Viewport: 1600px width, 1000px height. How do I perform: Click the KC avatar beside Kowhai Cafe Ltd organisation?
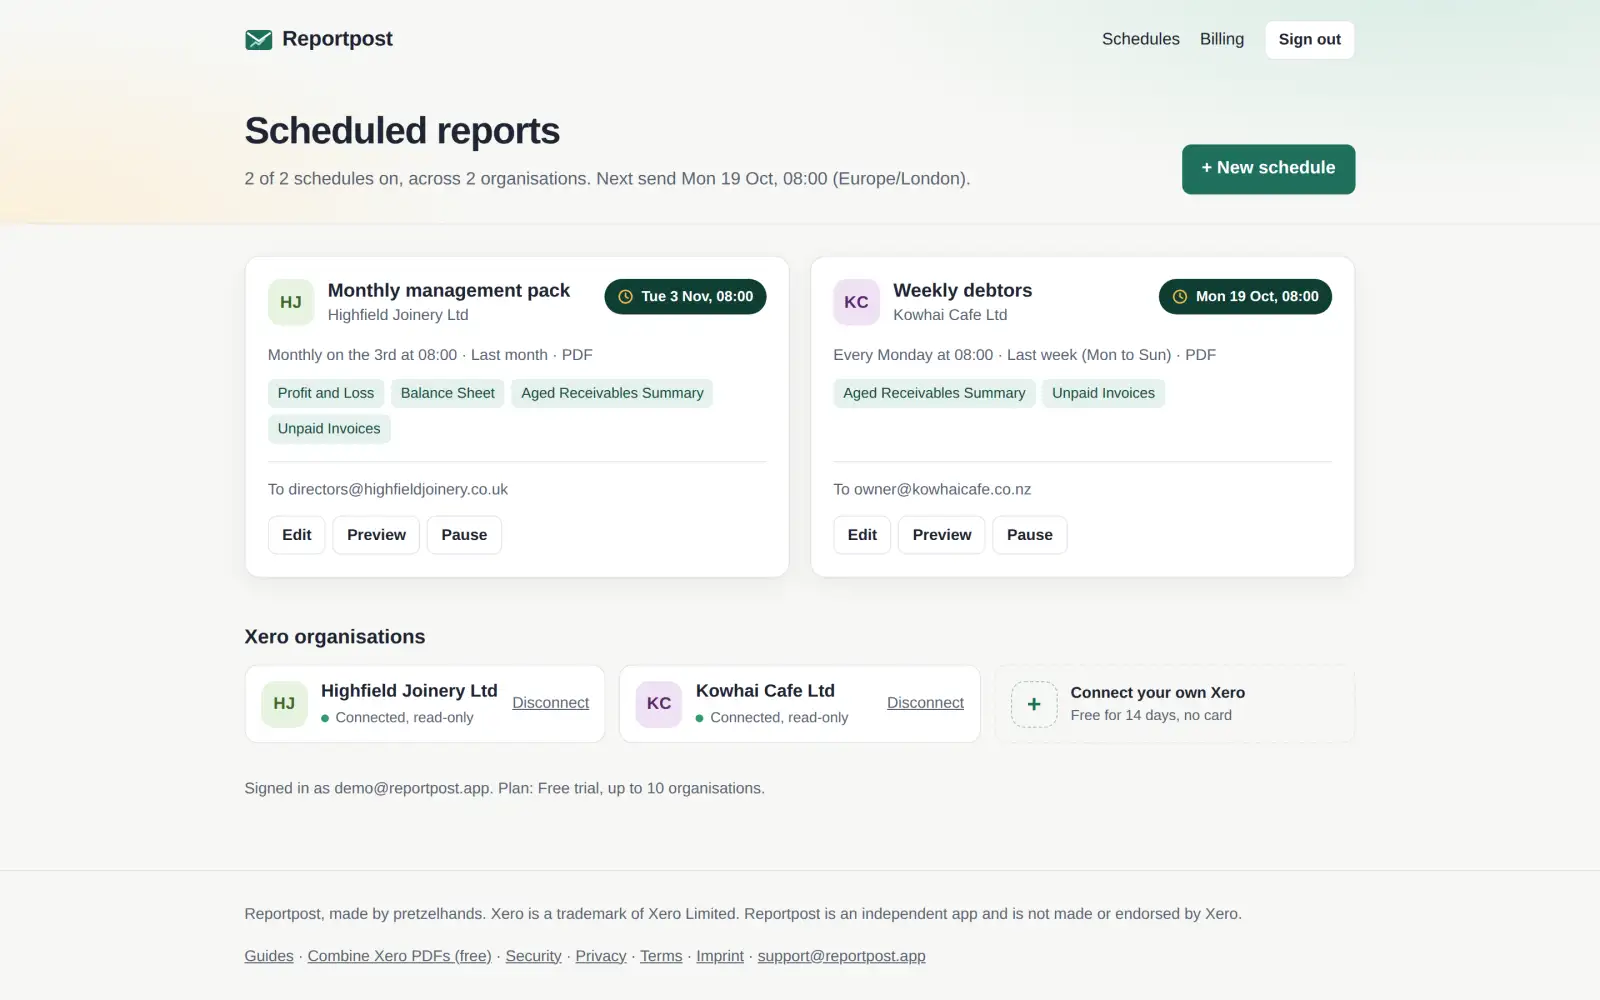point(659,704)
